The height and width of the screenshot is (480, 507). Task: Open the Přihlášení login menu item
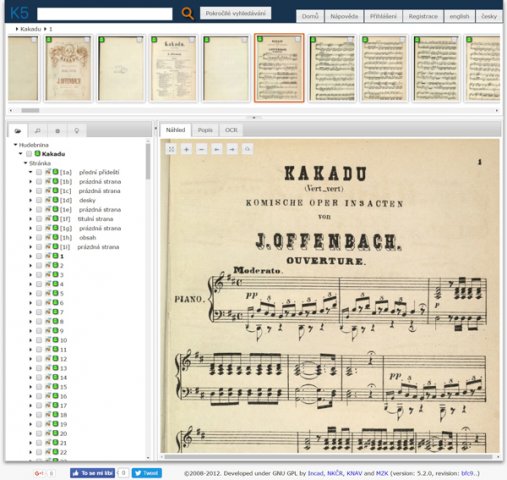tap(383, 16)
